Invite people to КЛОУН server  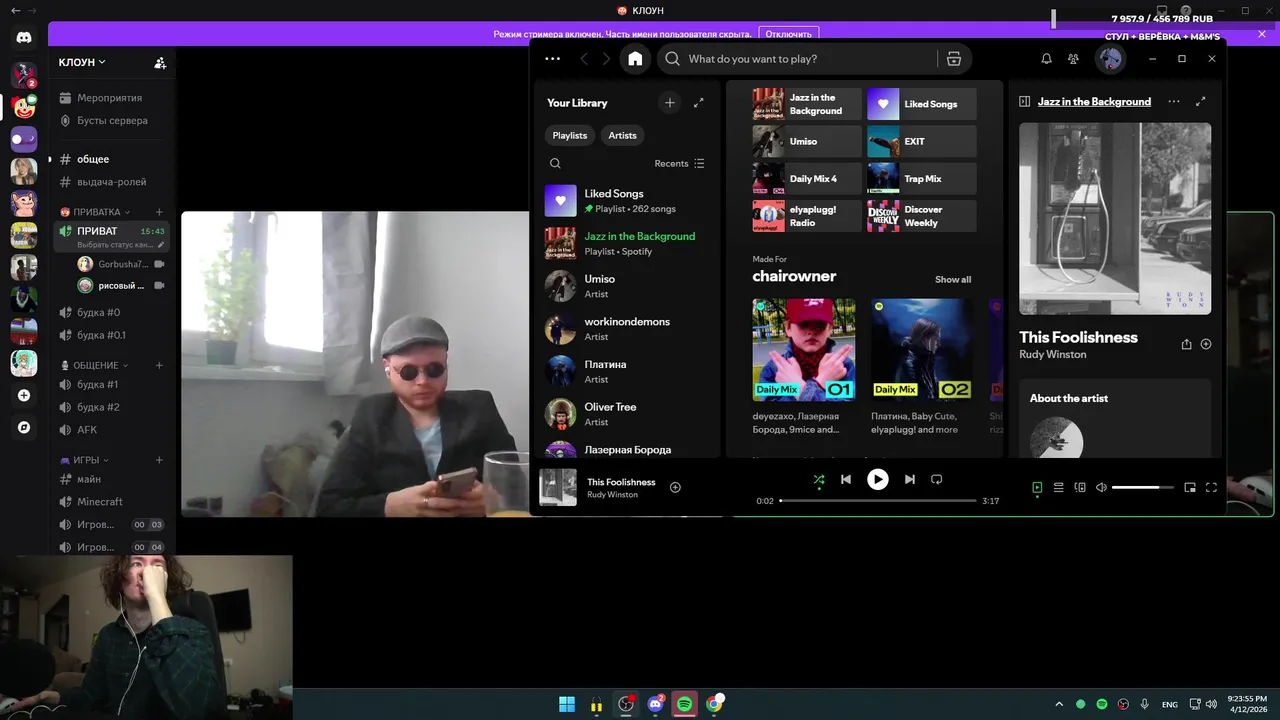click(x=160, y=62)
